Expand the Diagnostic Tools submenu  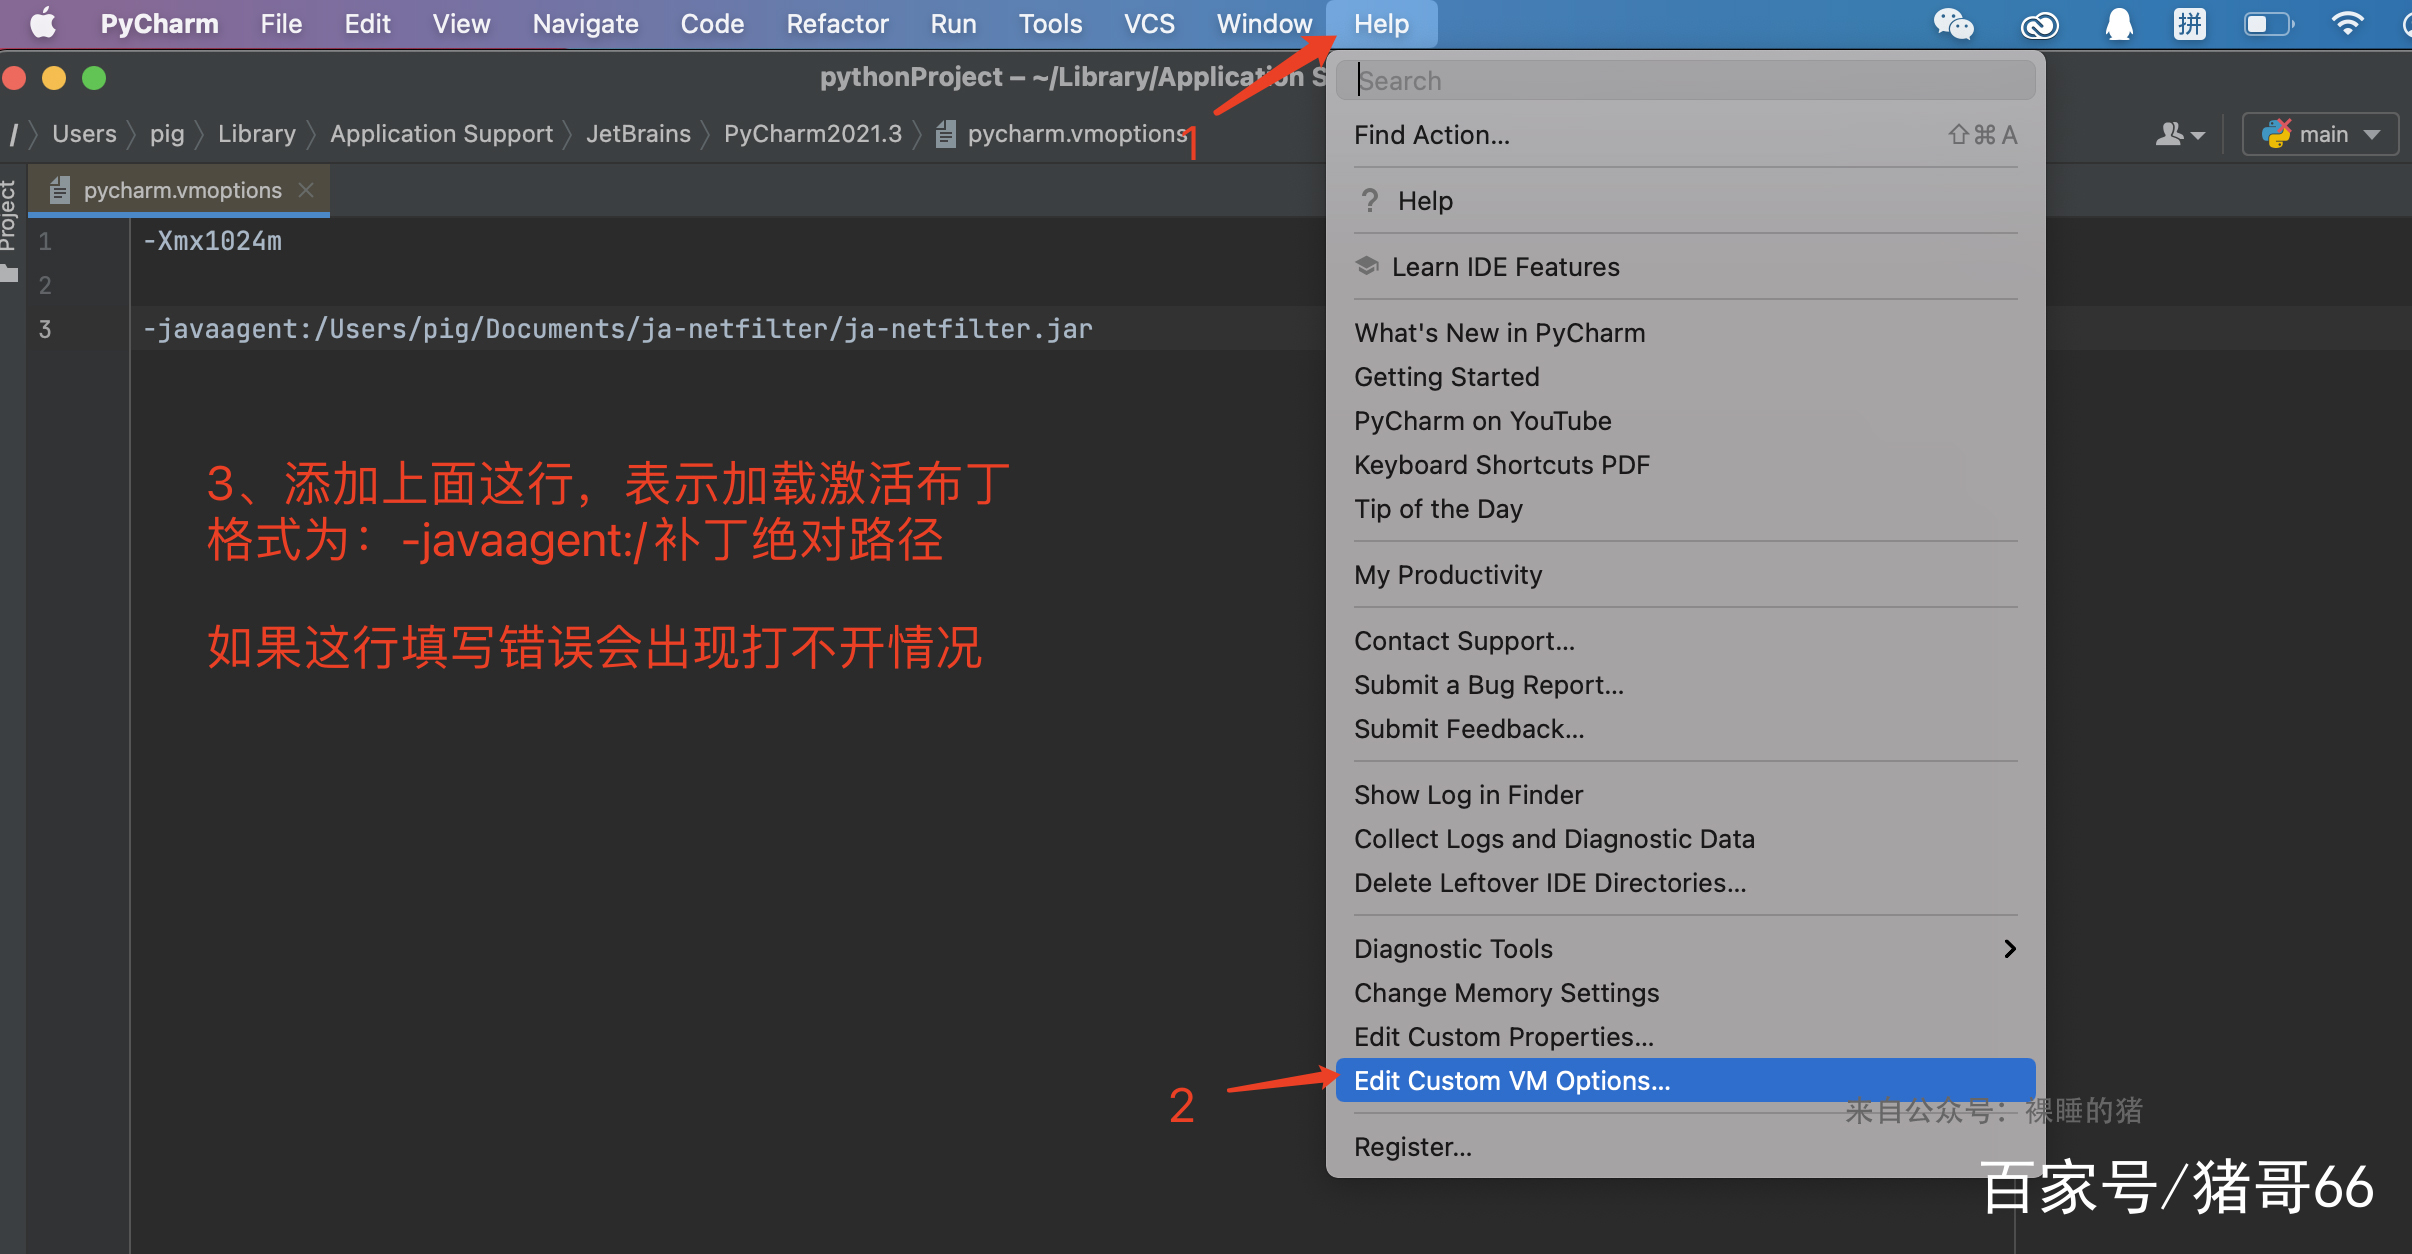(1685, 948)
